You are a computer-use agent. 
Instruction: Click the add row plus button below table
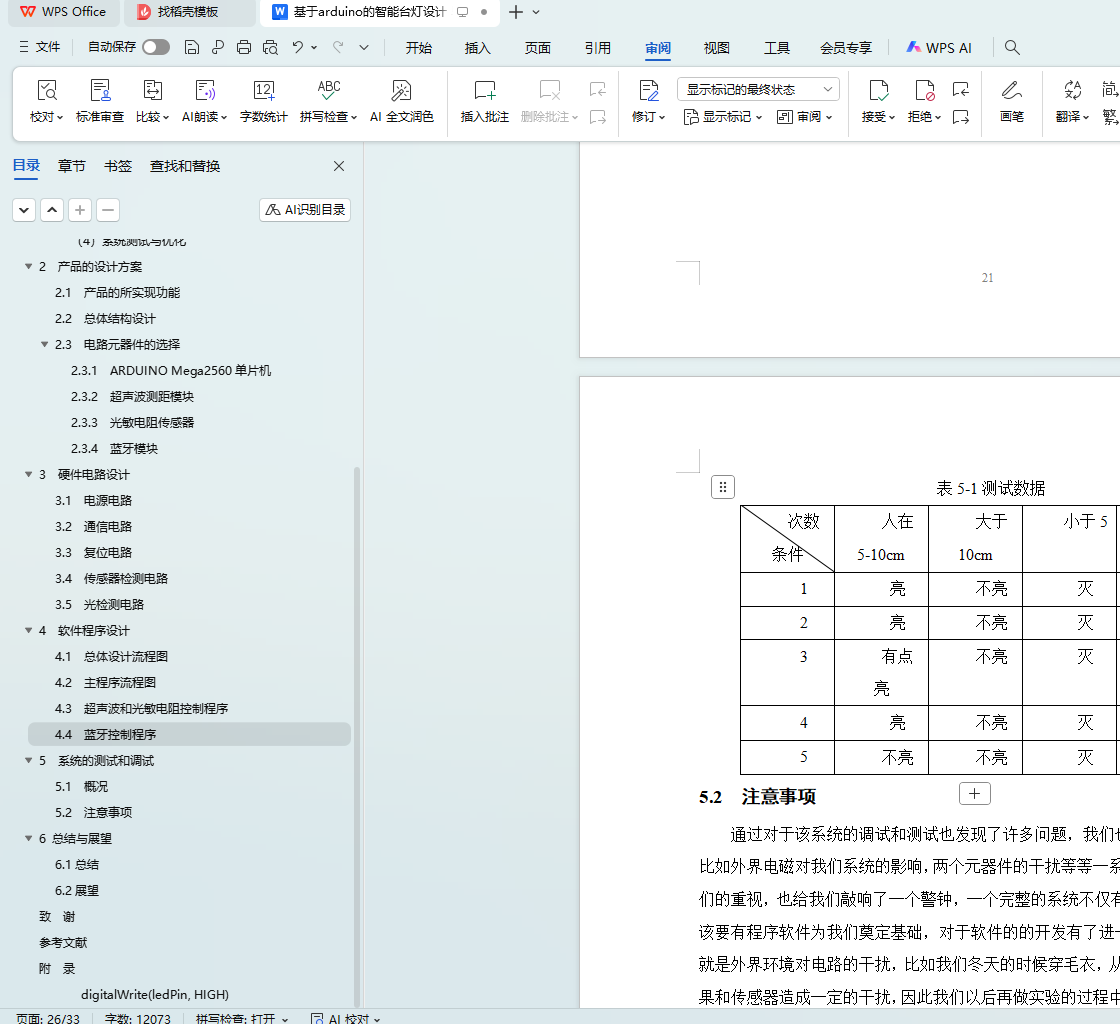pyautogui.click(x=974, y=794)
